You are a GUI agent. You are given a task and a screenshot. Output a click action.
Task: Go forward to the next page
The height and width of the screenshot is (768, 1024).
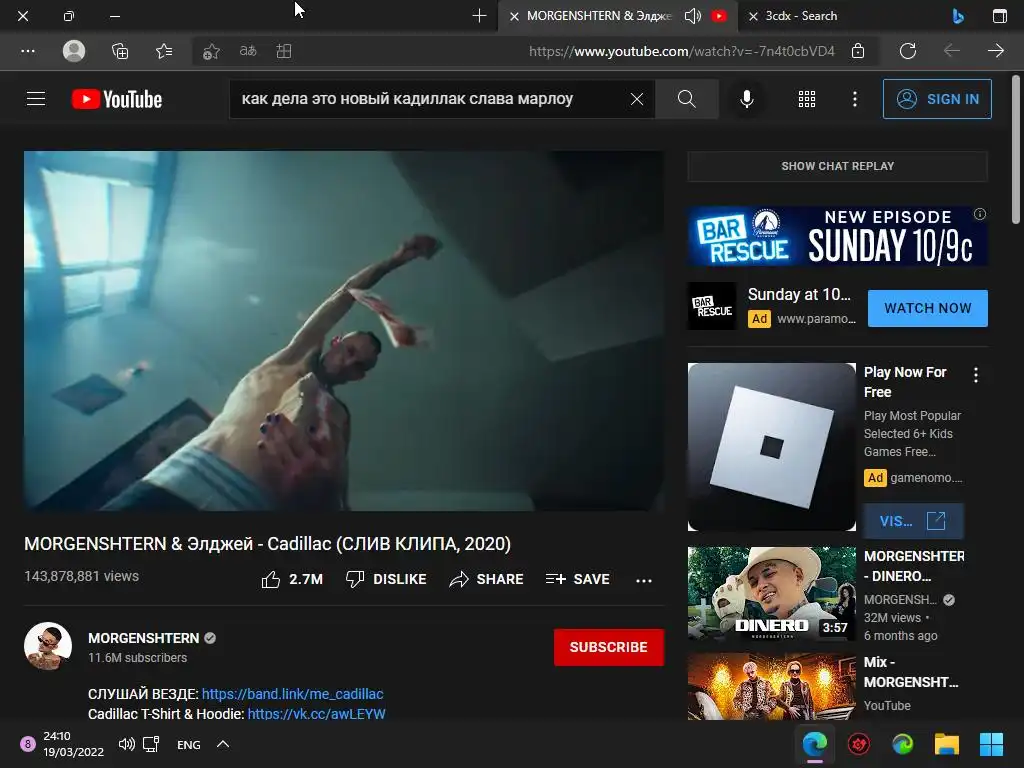tap(995, 51)
